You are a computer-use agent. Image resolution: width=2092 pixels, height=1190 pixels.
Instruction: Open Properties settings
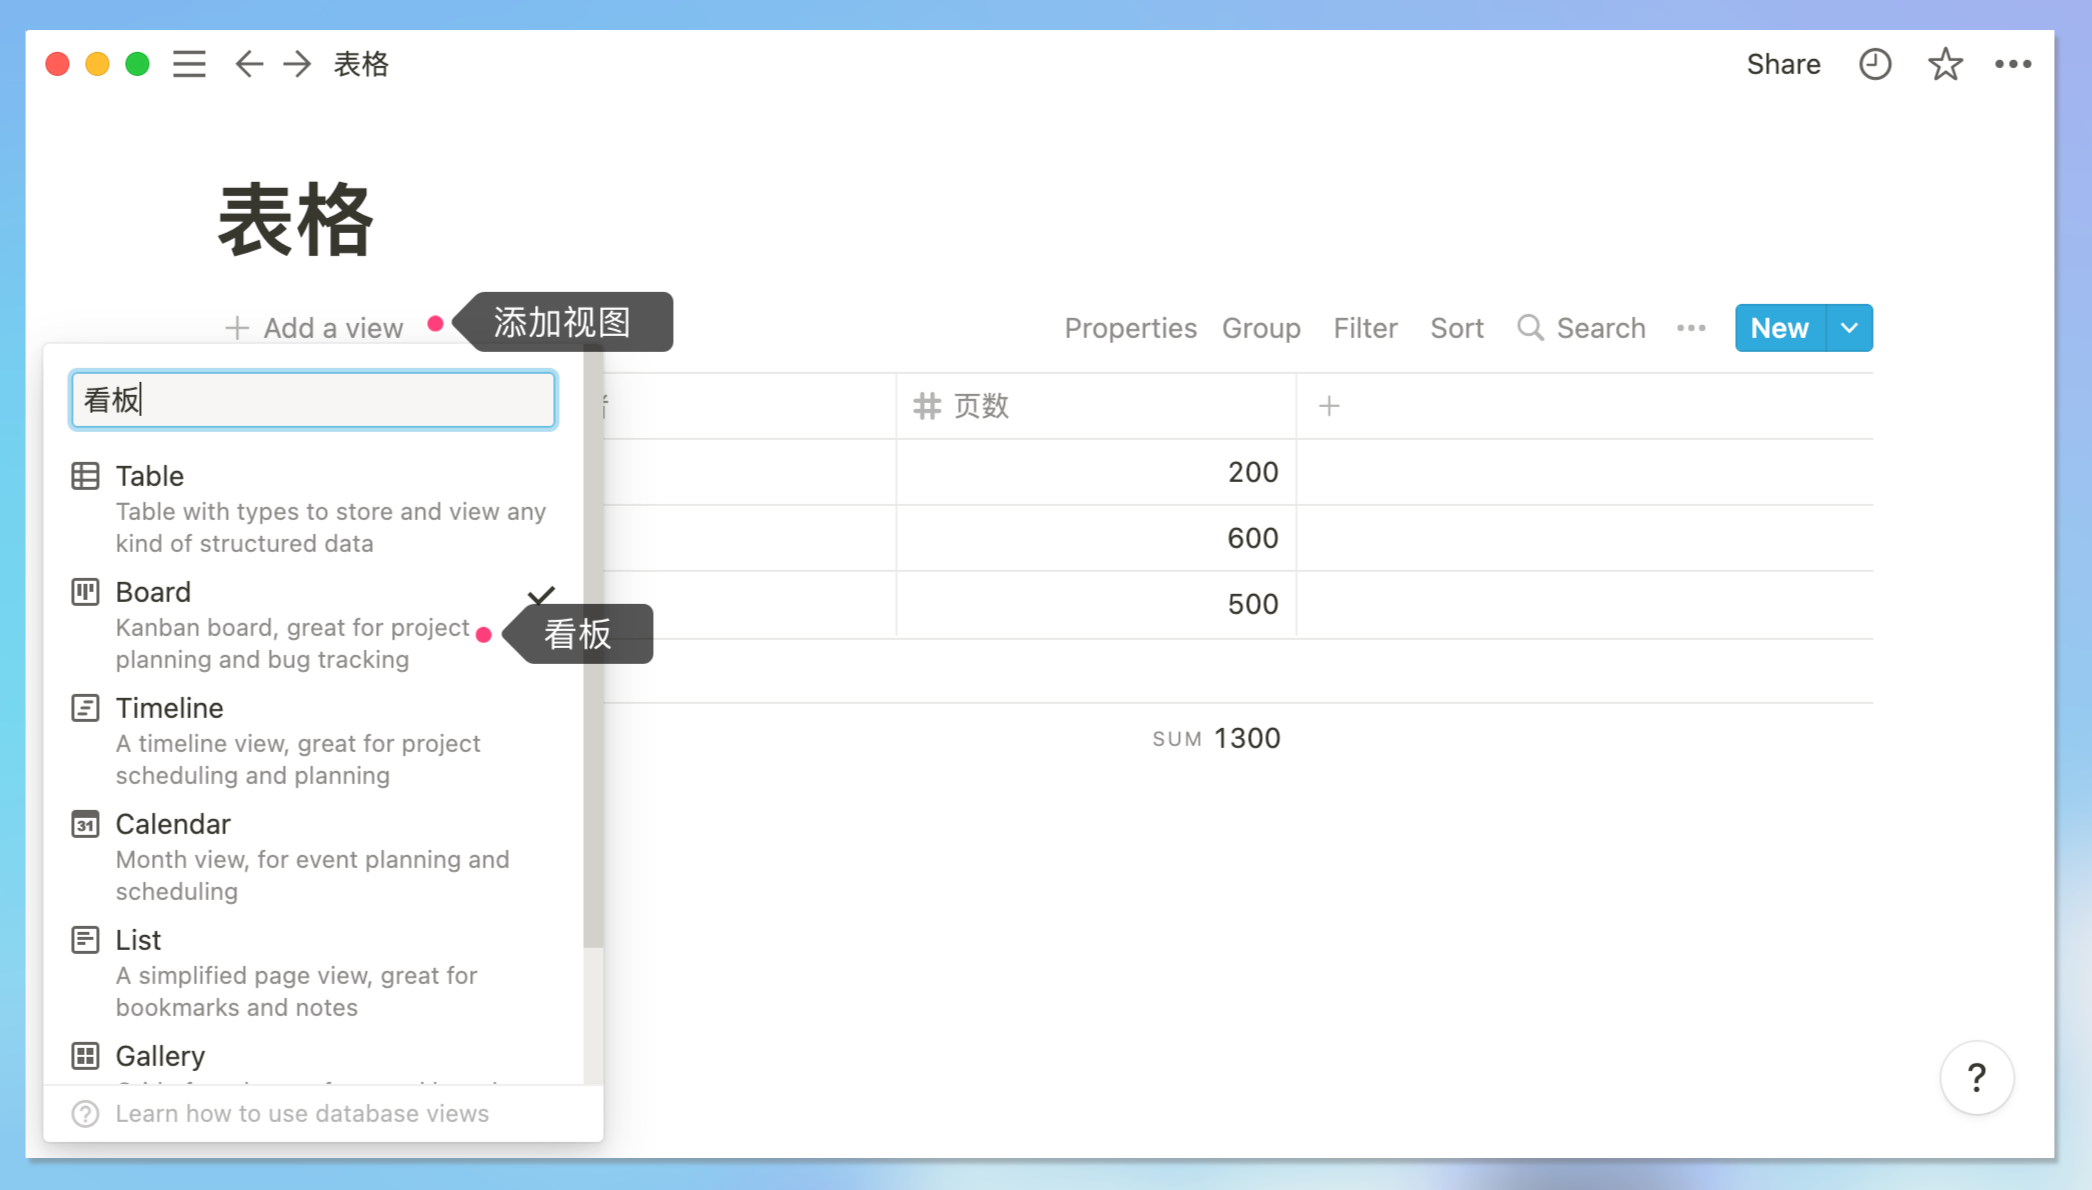coord(1130,328)
